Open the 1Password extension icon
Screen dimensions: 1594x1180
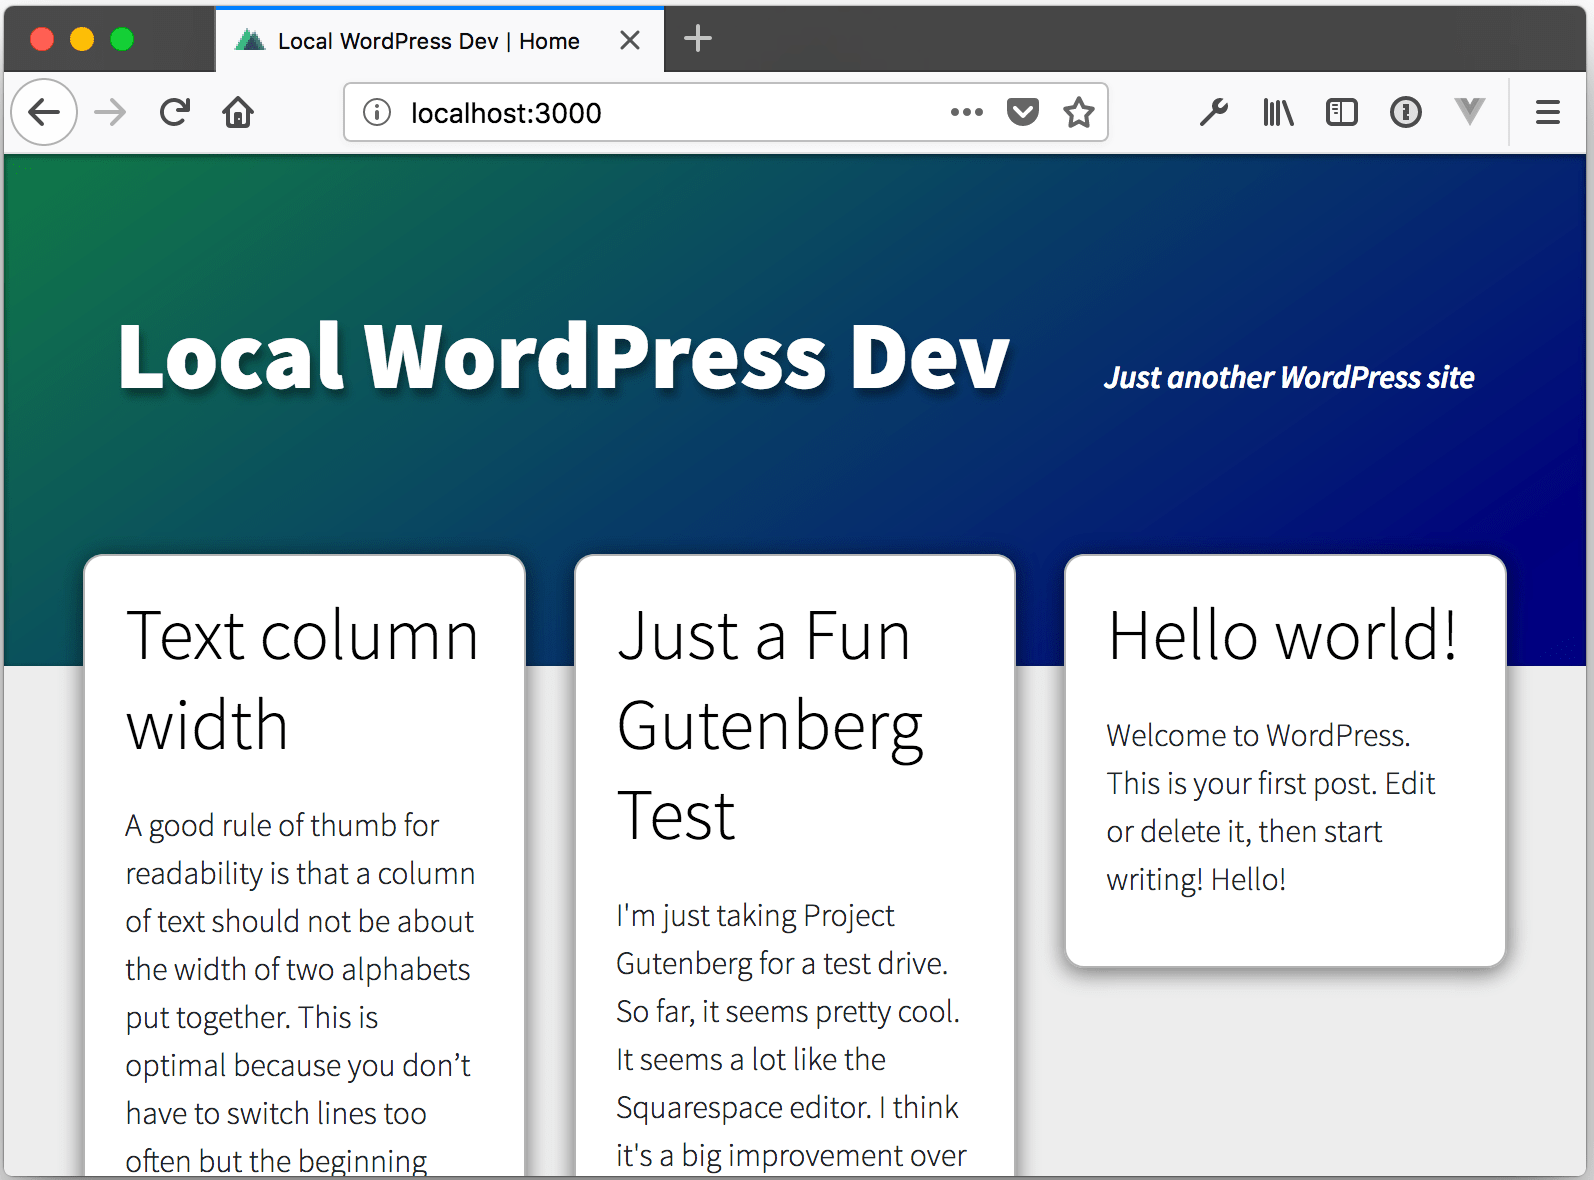[x=1406, y=112]
